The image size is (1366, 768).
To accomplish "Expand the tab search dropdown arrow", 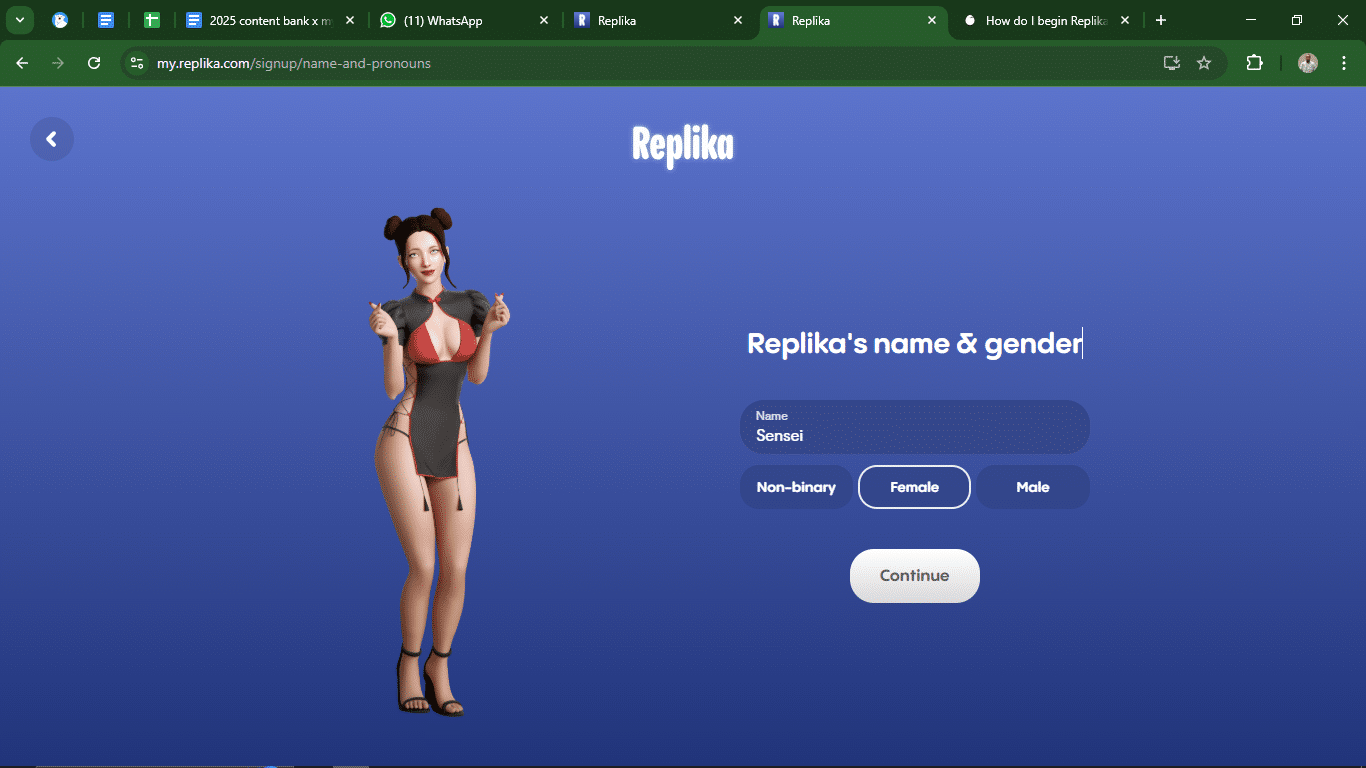I will tap(19, 20).
